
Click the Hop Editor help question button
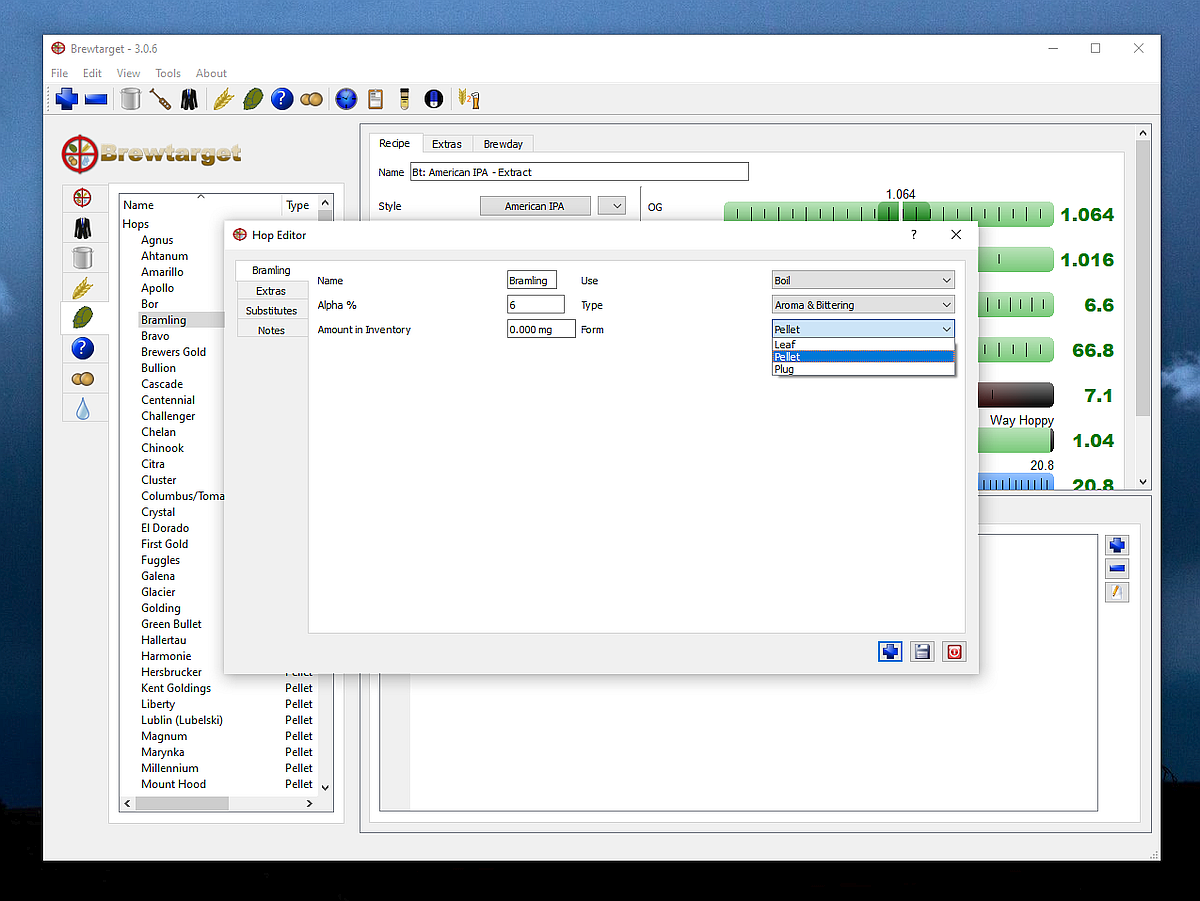pyautogui.click(x=913, y=234)
